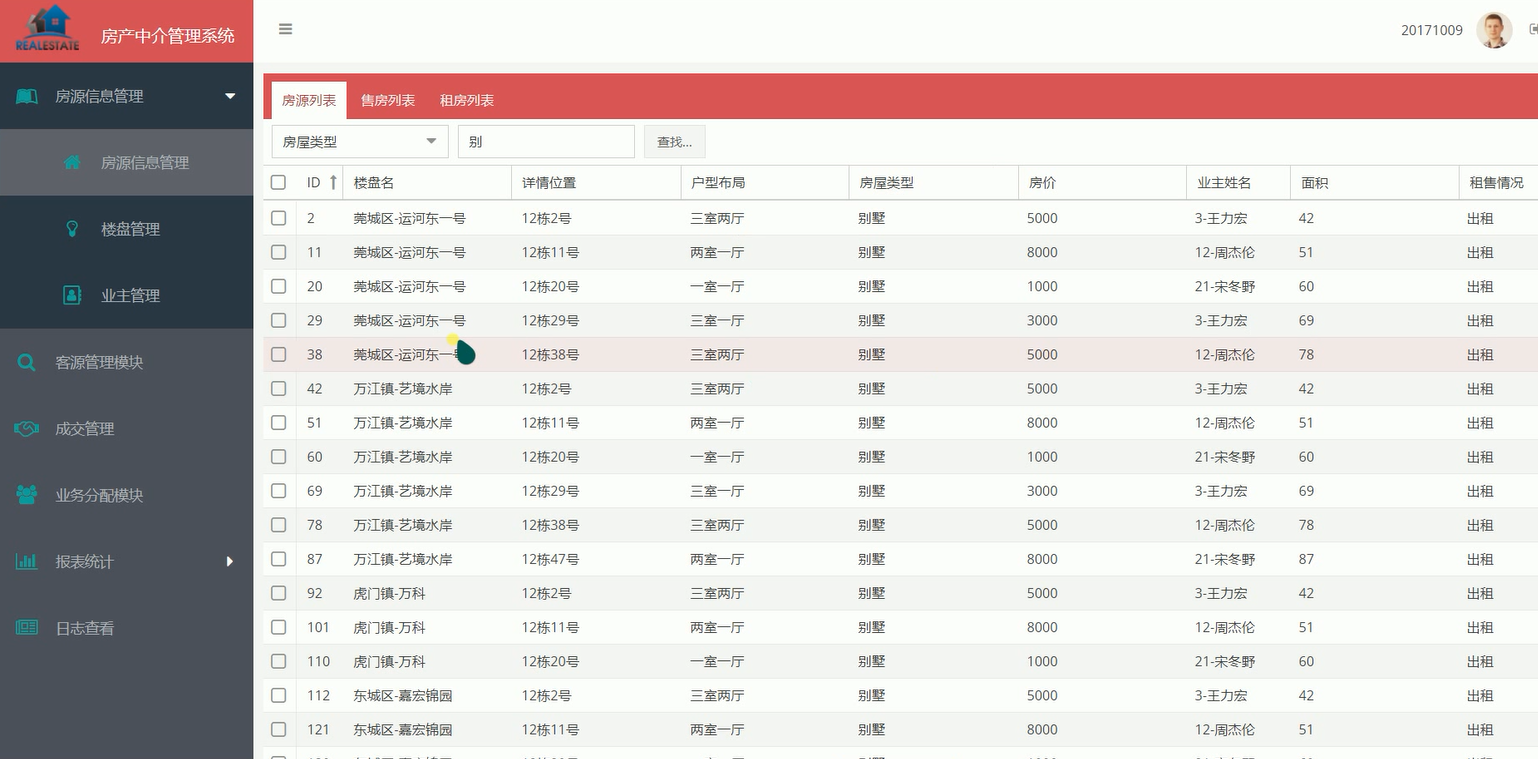1538x759 pixels.
Task: Click the handshake icon for 成交管理
Action: point(27,428)
